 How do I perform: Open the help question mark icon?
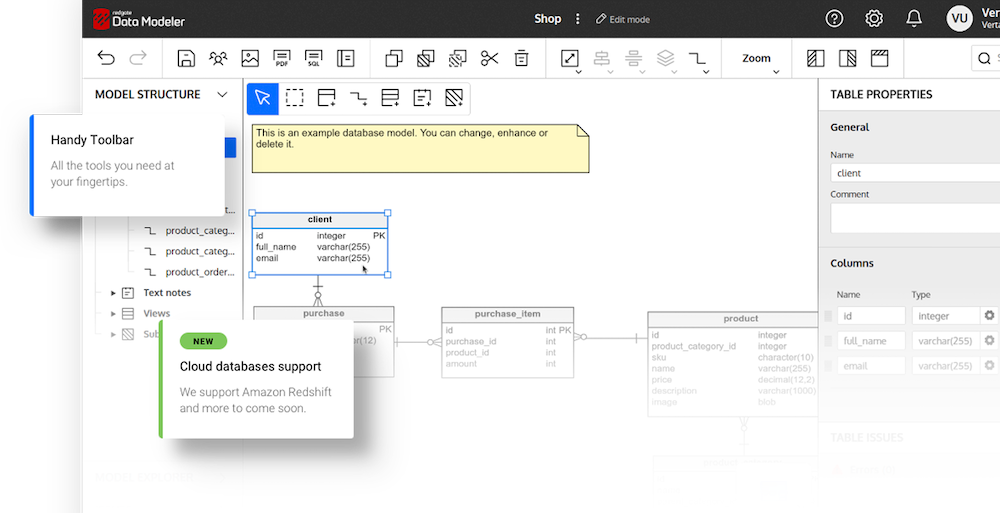point(834,19)
